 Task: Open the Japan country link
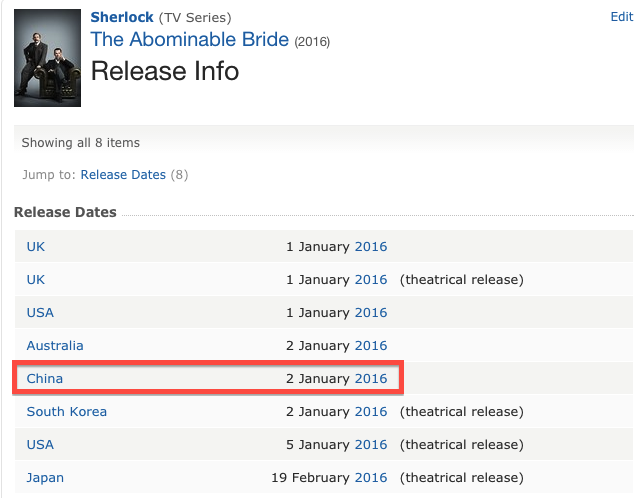45,478
